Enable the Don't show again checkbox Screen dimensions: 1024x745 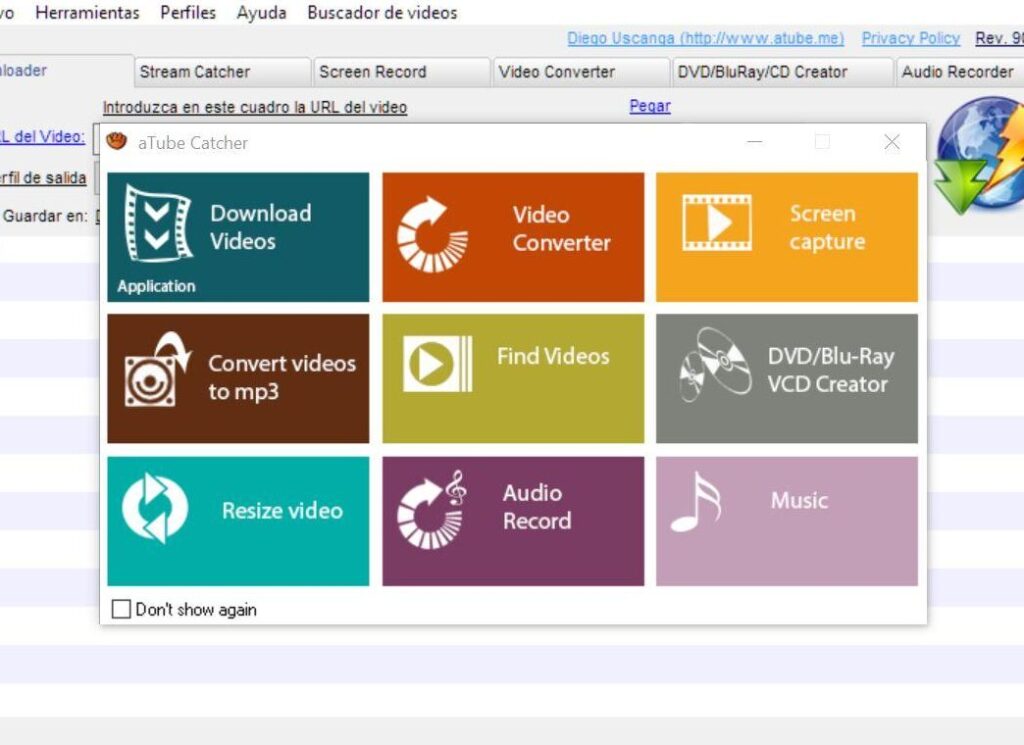pos(121,609)
